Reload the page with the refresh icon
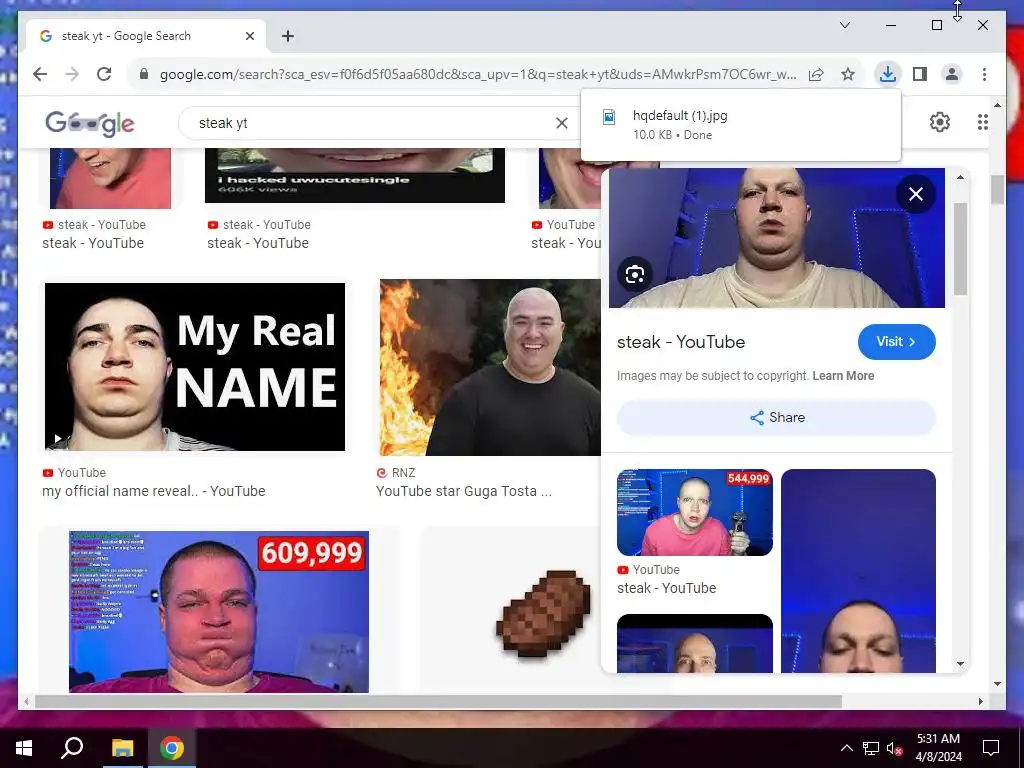The height and width of the screenshot is (768, 1024). [x=104, y=74]
